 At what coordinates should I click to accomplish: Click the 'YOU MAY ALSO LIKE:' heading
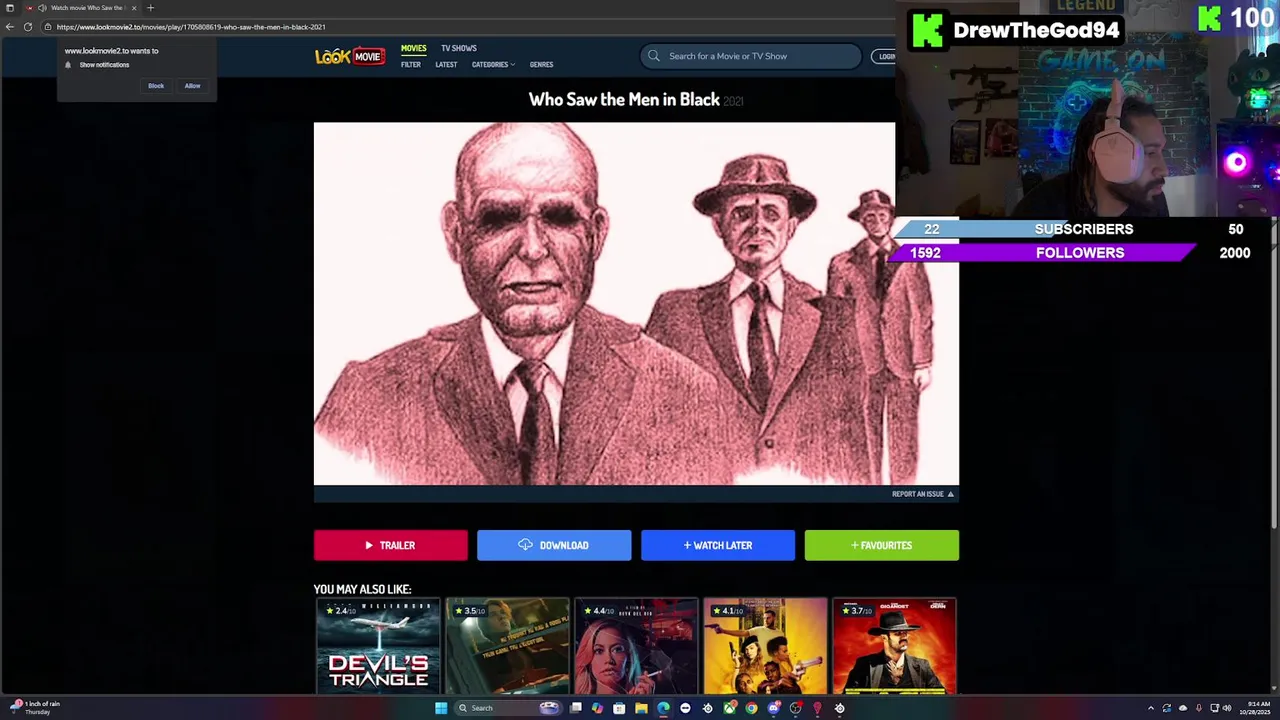362,589
